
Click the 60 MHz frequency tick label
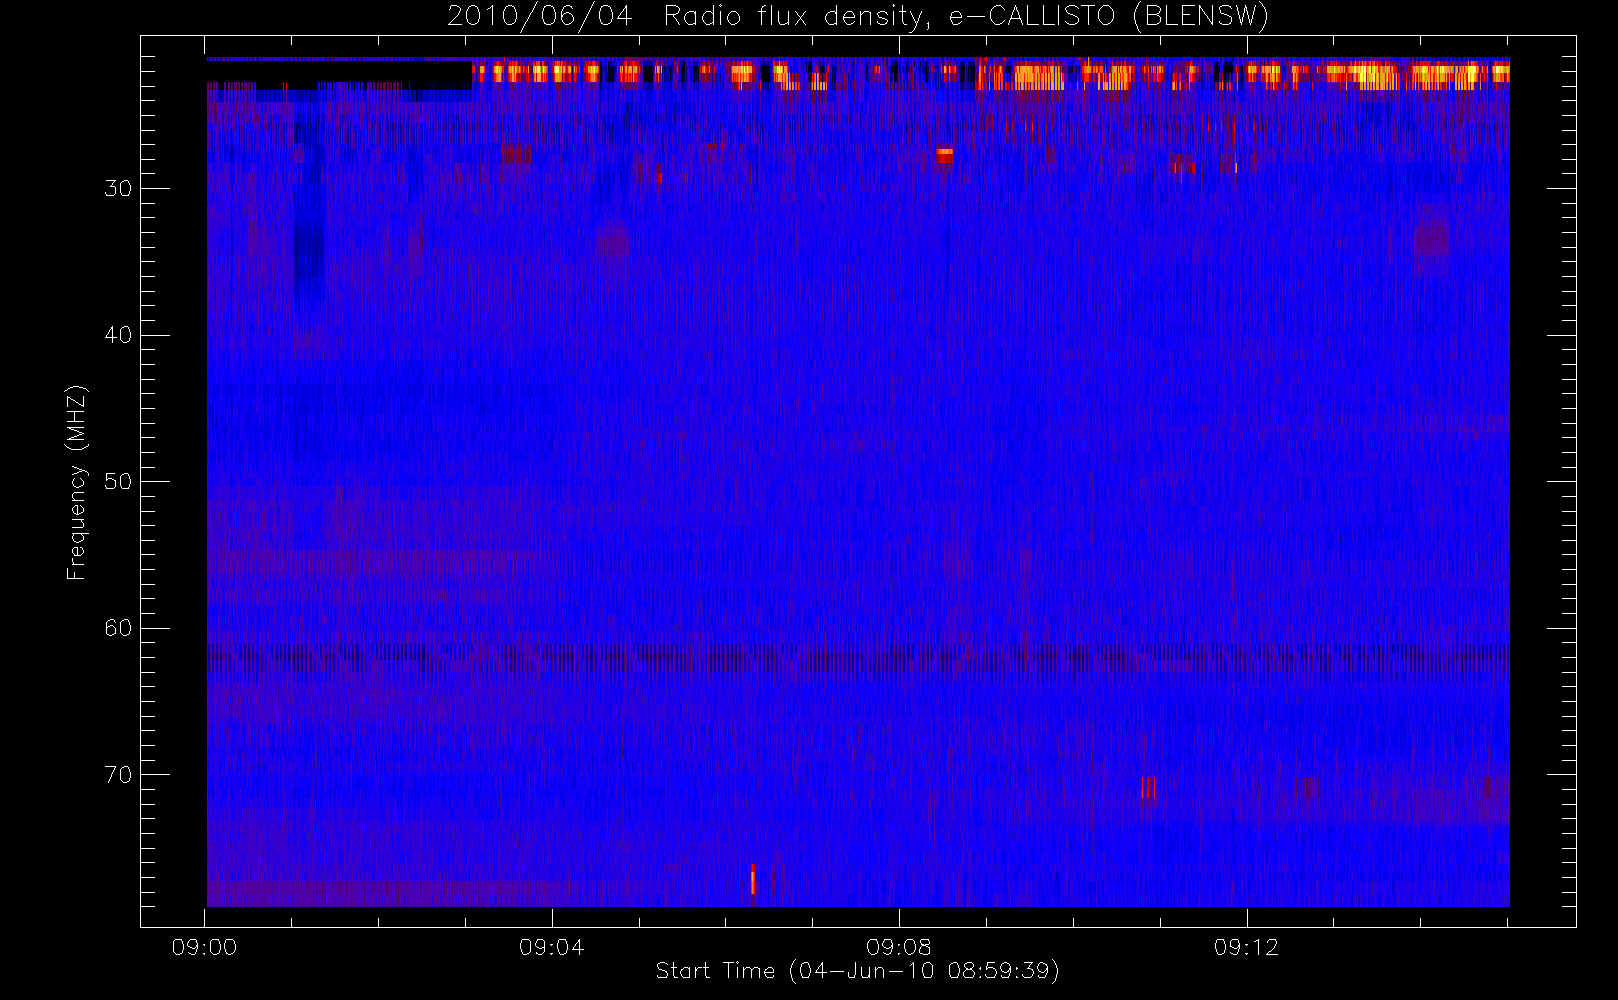pos(118,628)
